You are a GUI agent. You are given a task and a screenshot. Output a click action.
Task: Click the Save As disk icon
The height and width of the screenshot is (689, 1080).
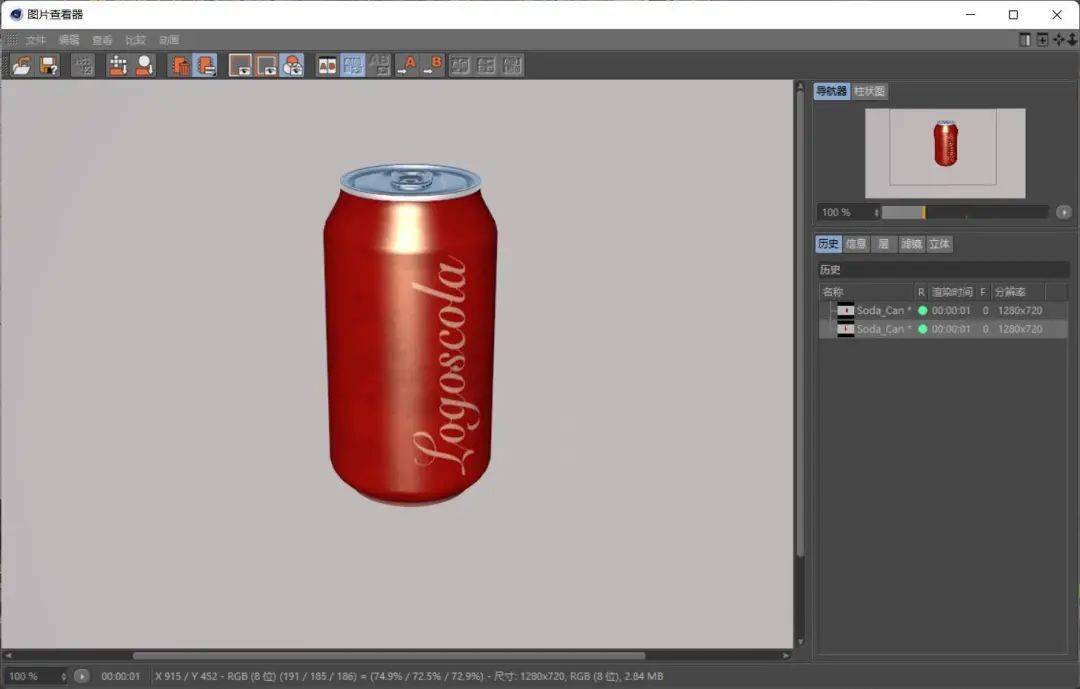[x=48, y=66]
